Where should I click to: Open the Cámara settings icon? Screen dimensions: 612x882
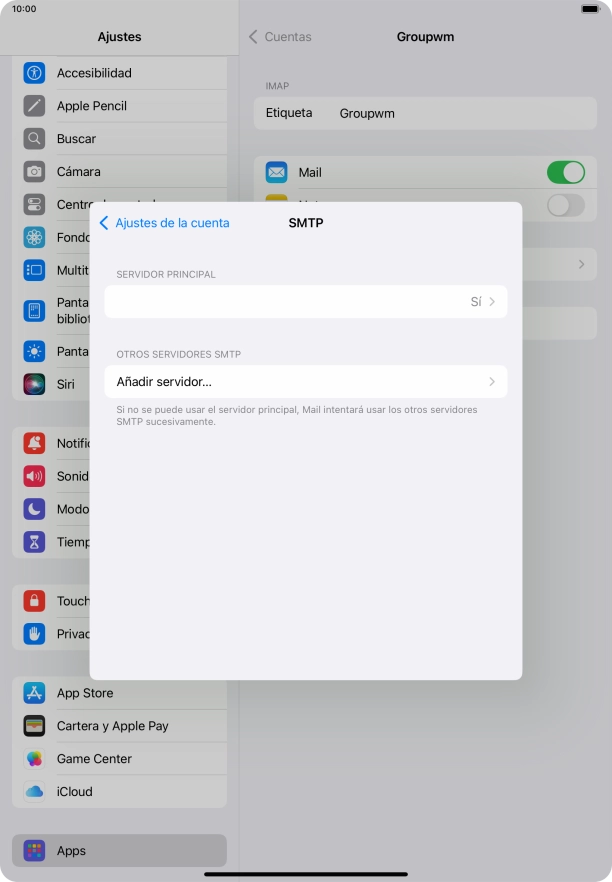coord(35,172)
